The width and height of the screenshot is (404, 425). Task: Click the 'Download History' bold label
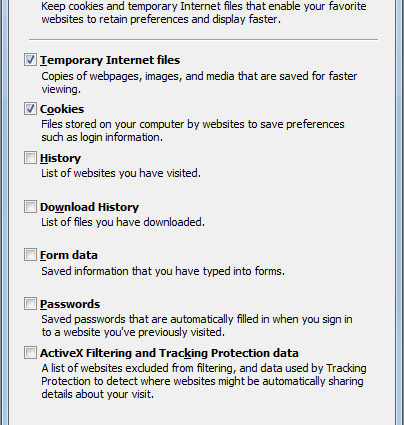(89, 207)
